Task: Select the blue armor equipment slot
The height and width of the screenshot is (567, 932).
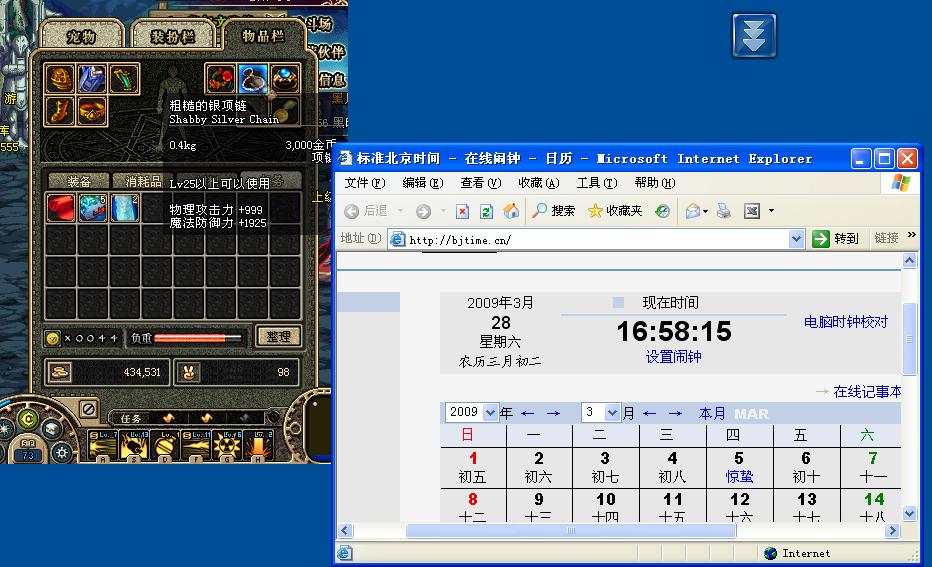Action: [92, 79]
